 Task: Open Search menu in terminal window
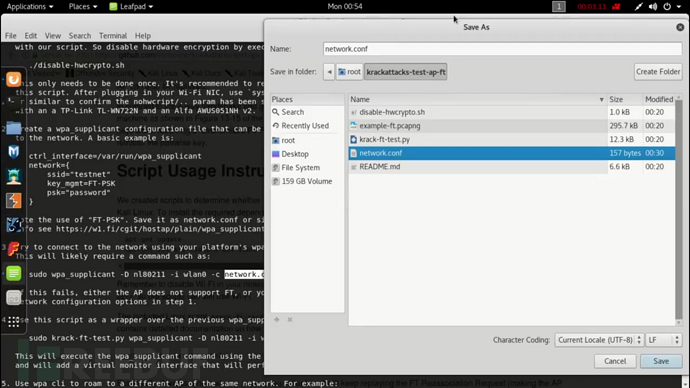click(x=80, y=36)
